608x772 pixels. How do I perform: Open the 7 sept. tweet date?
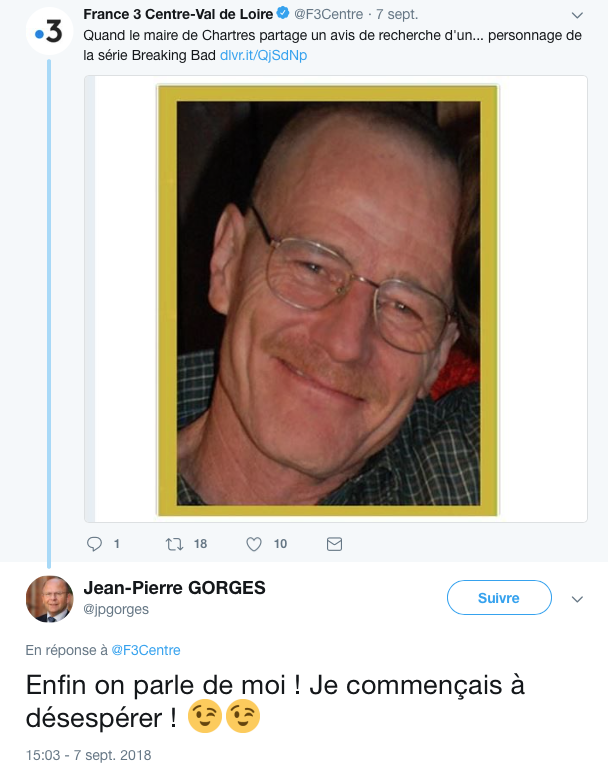pyautogui.click(x=397, y=14)
